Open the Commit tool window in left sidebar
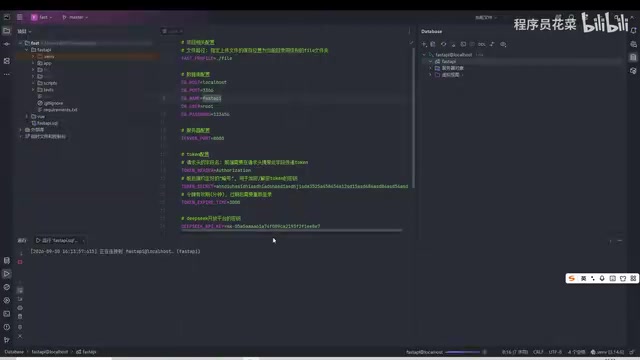The image size is (640, 360). [x=7, y=44]
